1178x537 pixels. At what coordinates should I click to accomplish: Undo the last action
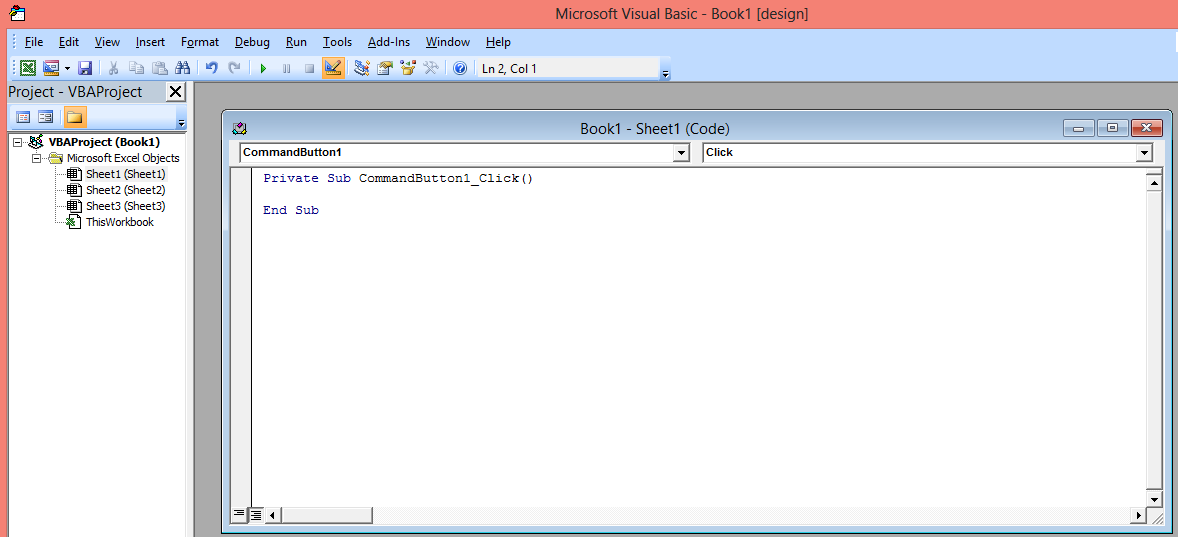pyautogui.click(x=211, y=68)
